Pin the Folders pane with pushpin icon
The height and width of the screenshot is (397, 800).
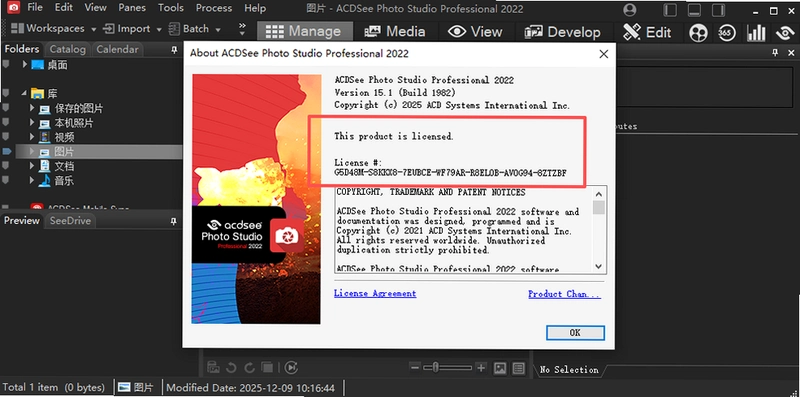(x=174, y=50)
